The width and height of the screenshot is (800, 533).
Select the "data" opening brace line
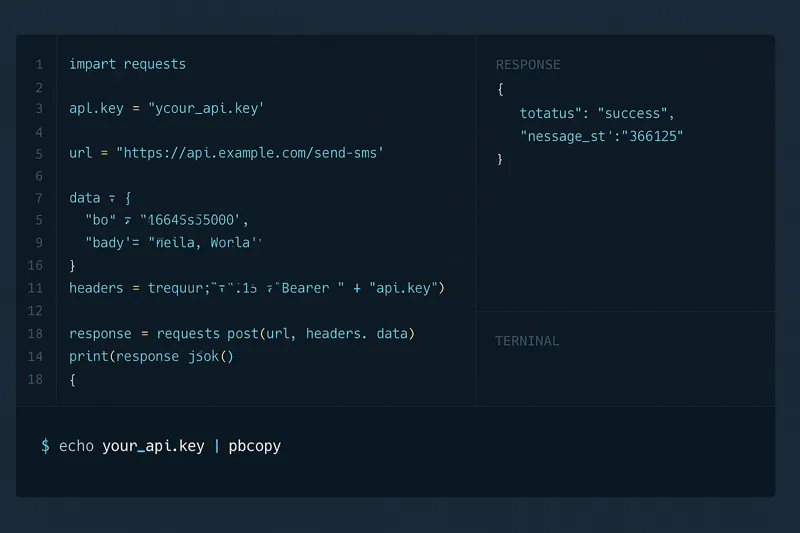pyautogui.click(x=101, y=198)
